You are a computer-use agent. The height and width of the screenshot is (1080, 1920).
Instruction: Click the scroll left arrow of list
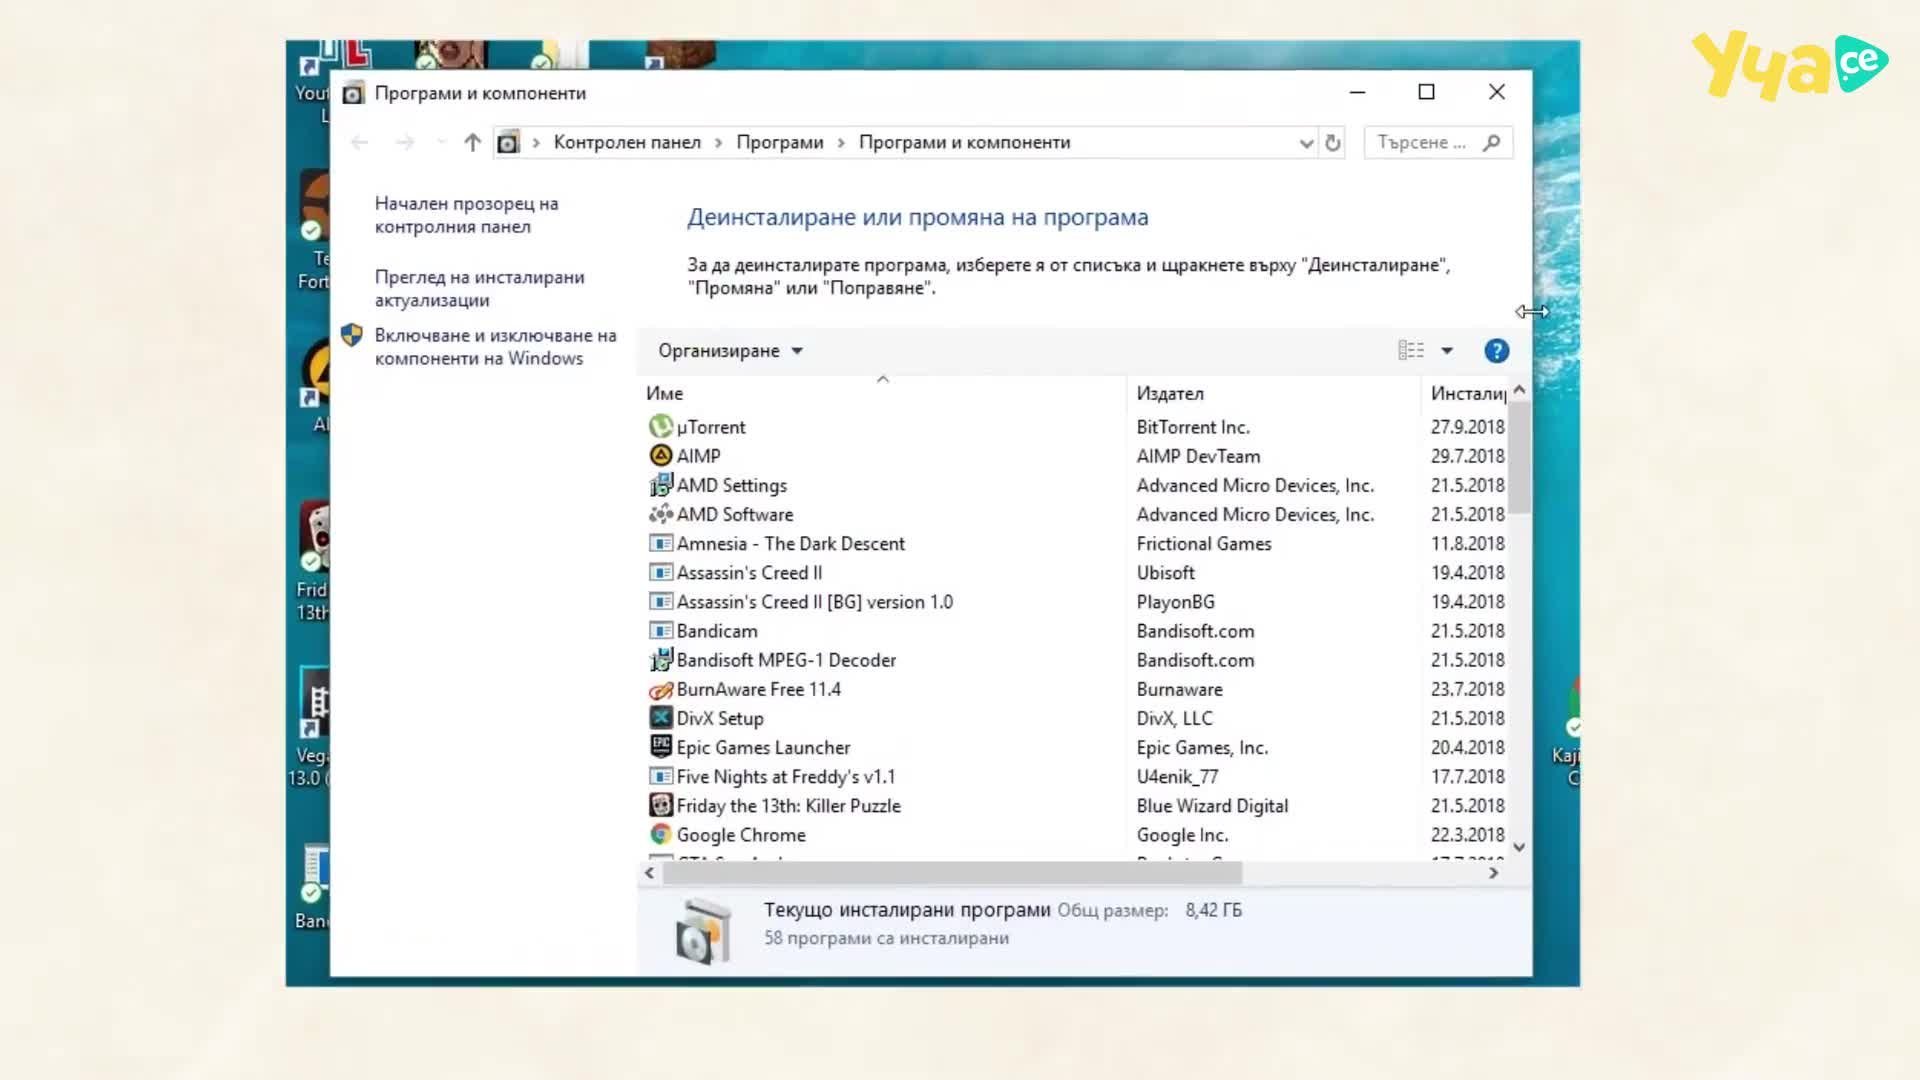click(650, 873)
